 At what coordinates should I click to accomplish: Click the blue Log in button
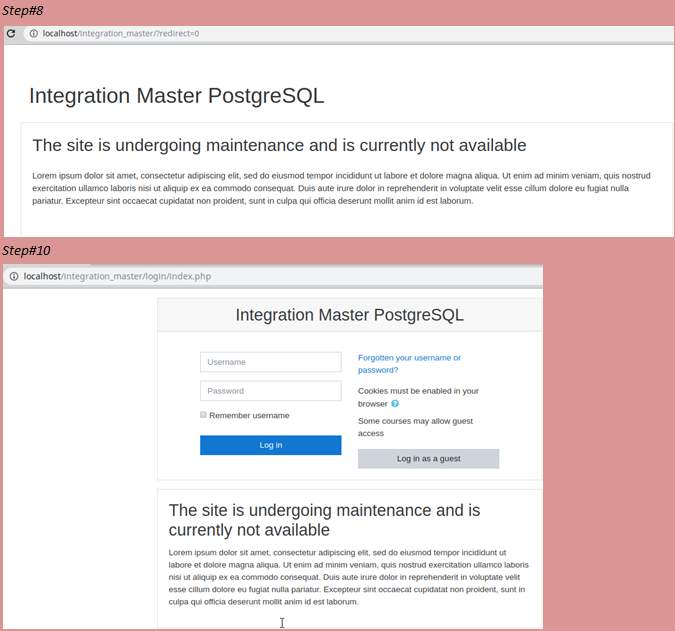coord(271,445)
